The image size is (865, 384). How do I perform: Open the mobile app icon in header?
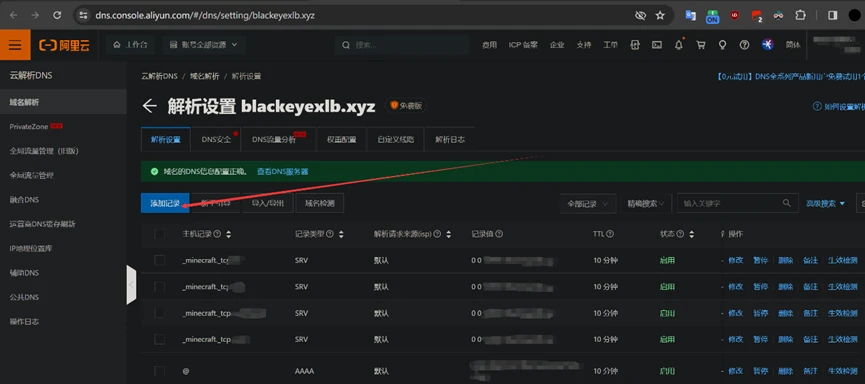636,45
